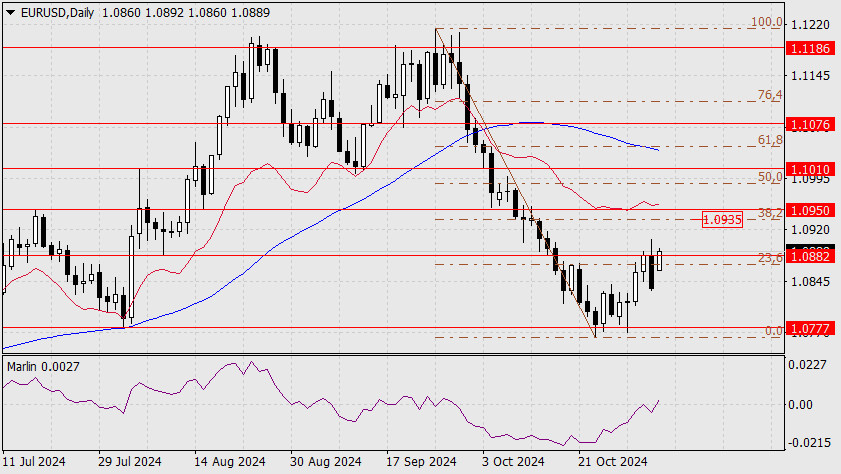This screenshot has width=841, height=474.
Task: Click the 30 Aug 2024 date label
Action: [x=326, y=462]
